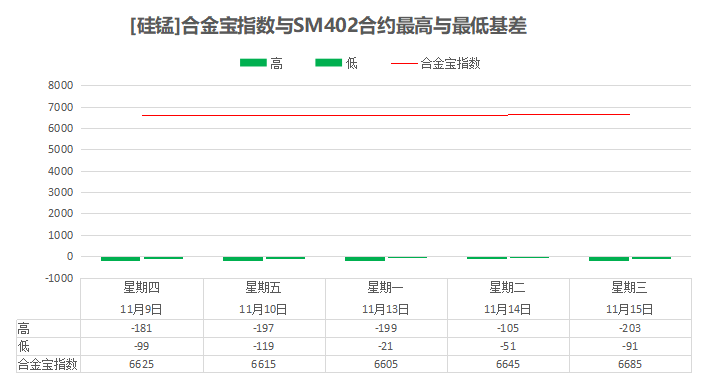Click the 高 row label in table
The width and height of the screenshot is (709, 390).
[24, 328]
